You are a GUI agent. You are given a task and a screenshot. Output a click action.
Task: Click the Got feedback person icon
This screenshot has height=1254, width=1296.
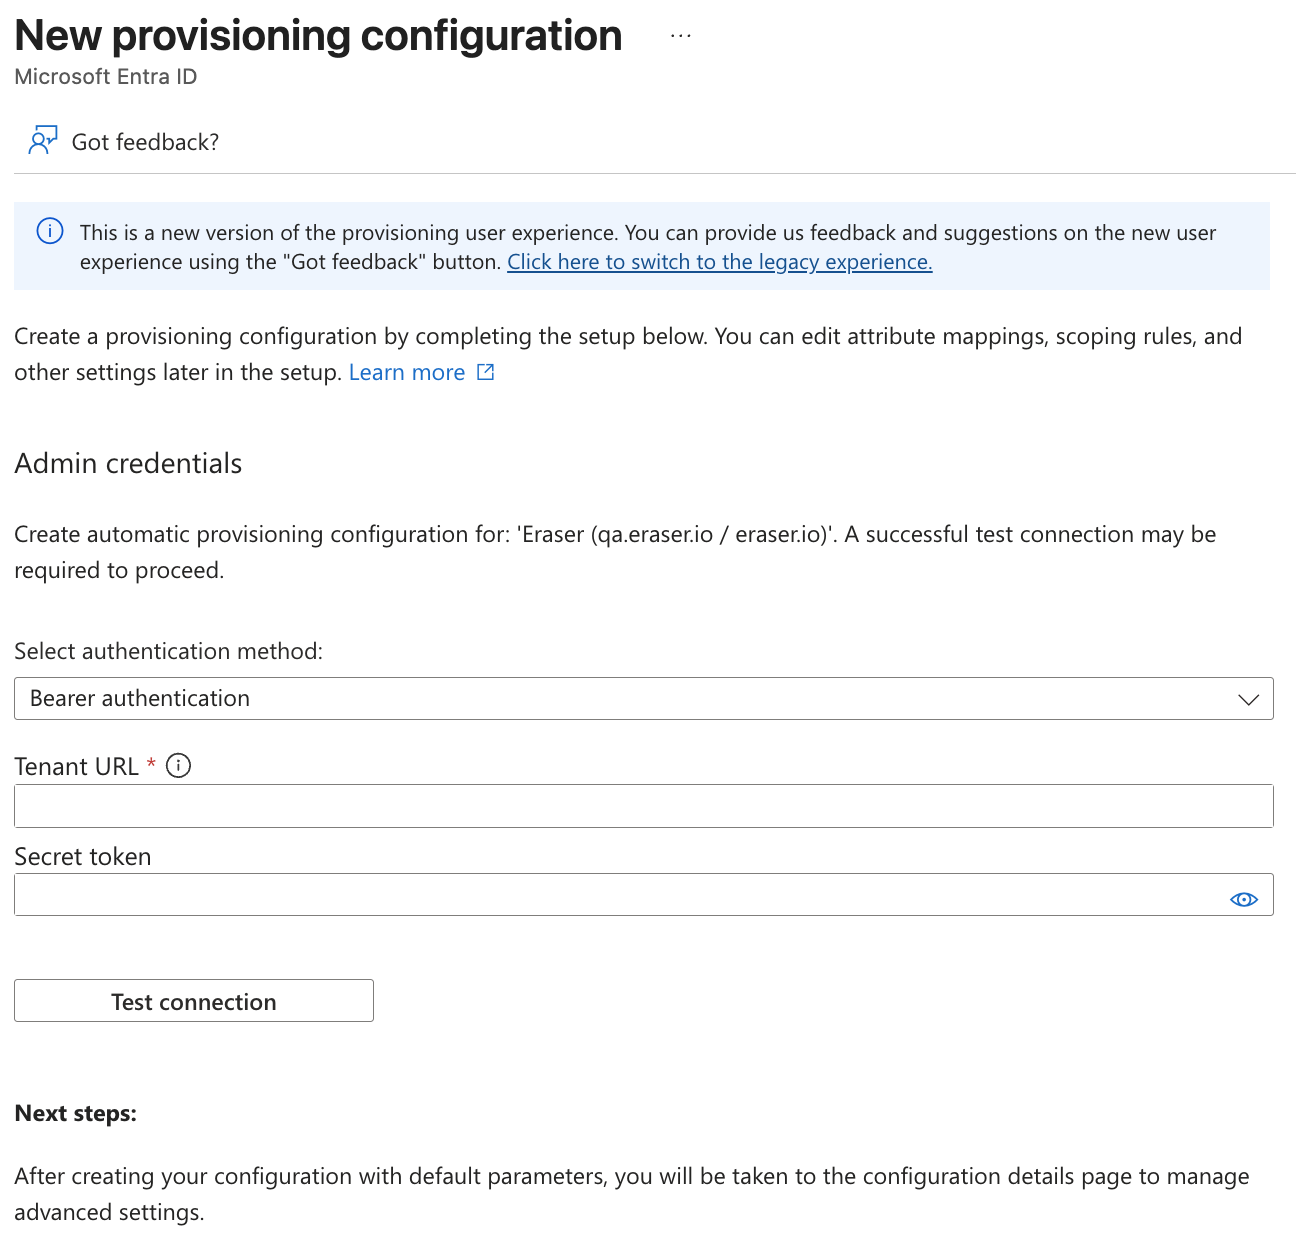pyautogui.click(x=43, y=141)
